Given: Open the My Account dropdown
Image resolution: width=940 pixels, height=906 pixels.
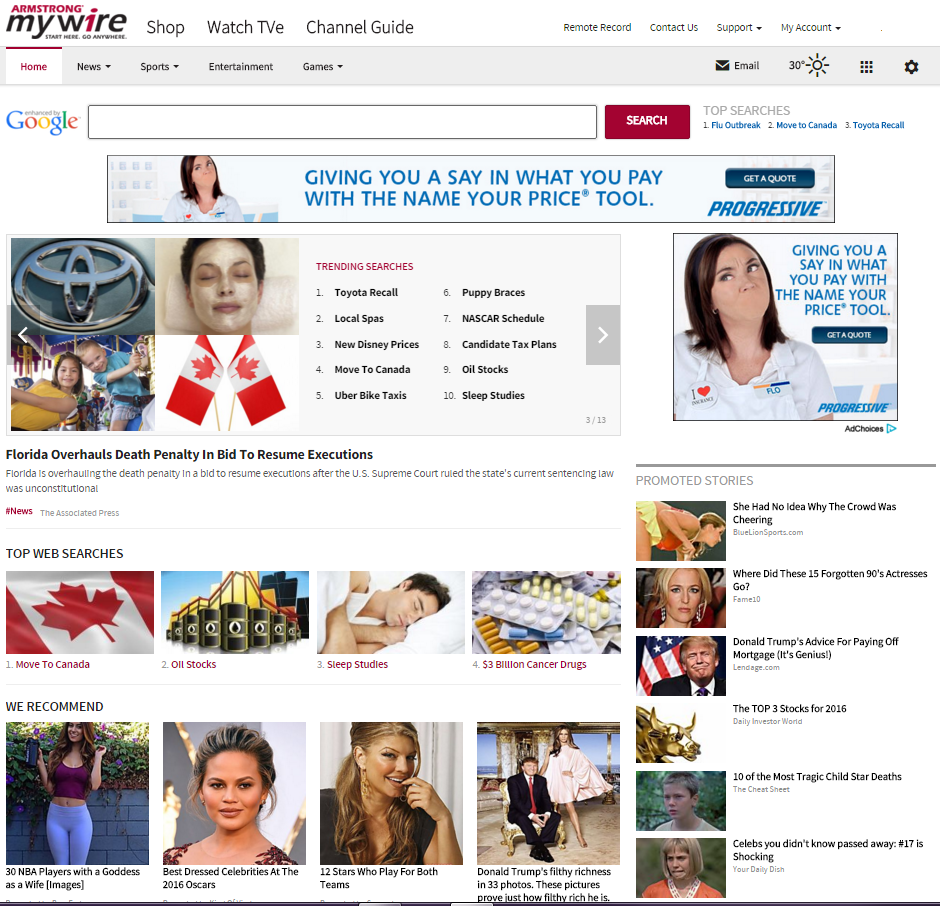Looking at the screenshot, I should pyautogui.click(x=811, y=28).
